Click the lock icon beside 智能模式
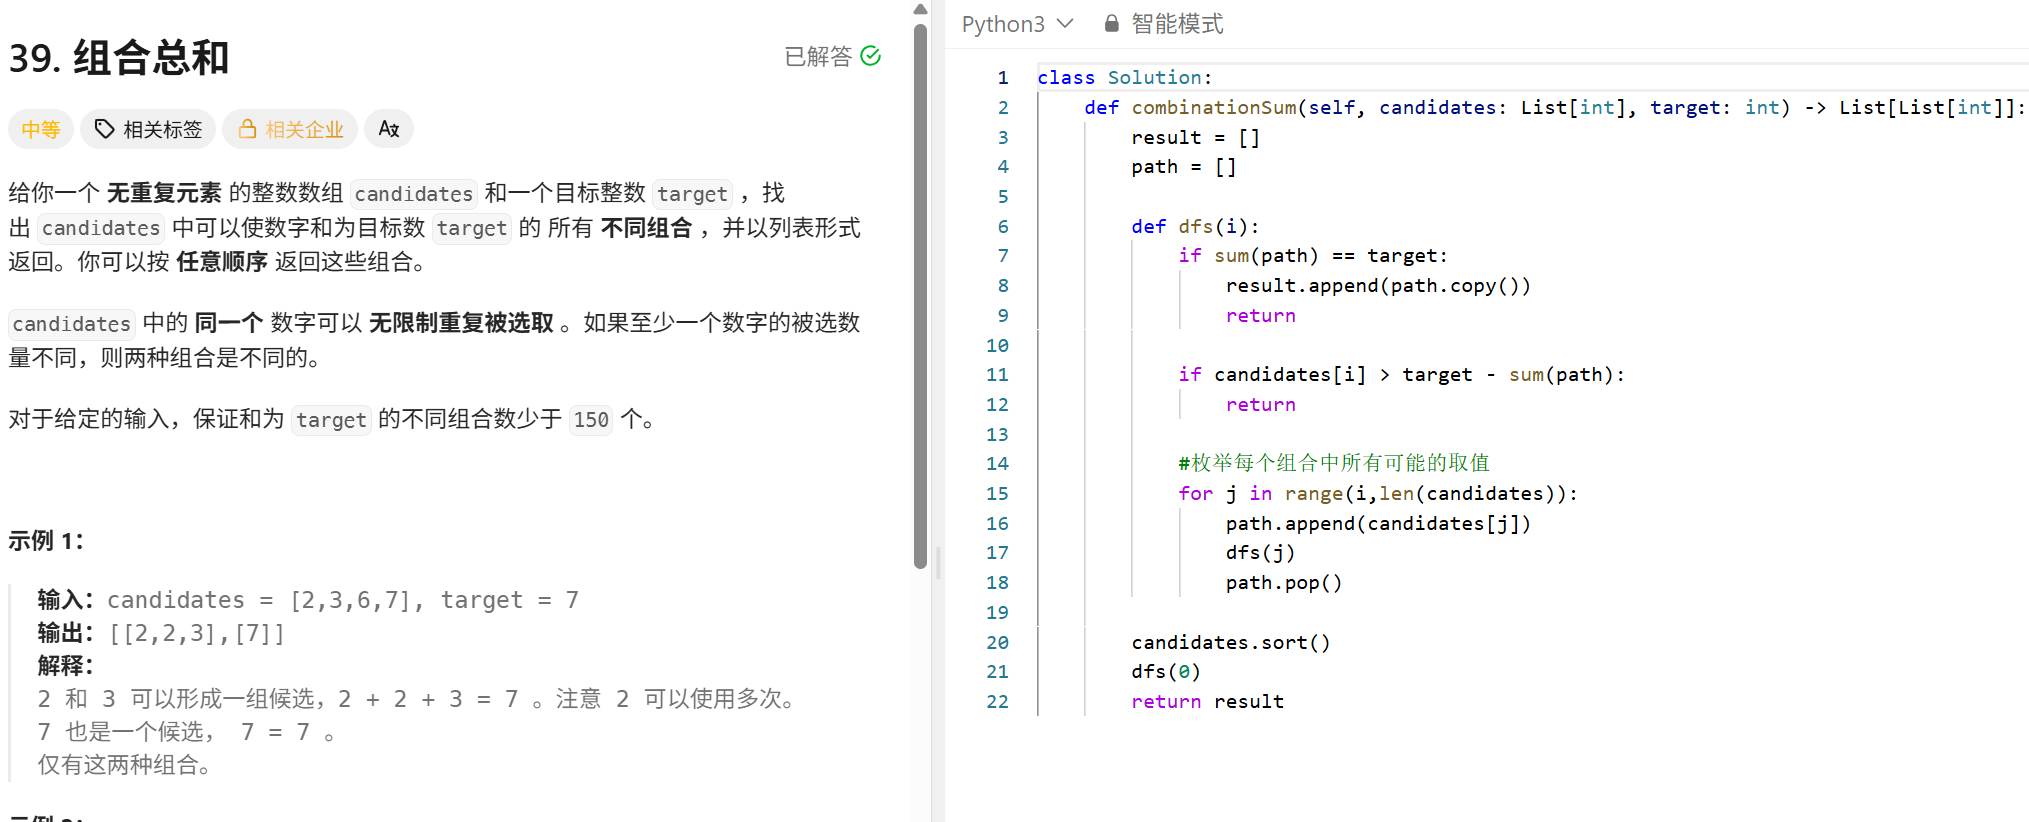 tap(1111, 23)
